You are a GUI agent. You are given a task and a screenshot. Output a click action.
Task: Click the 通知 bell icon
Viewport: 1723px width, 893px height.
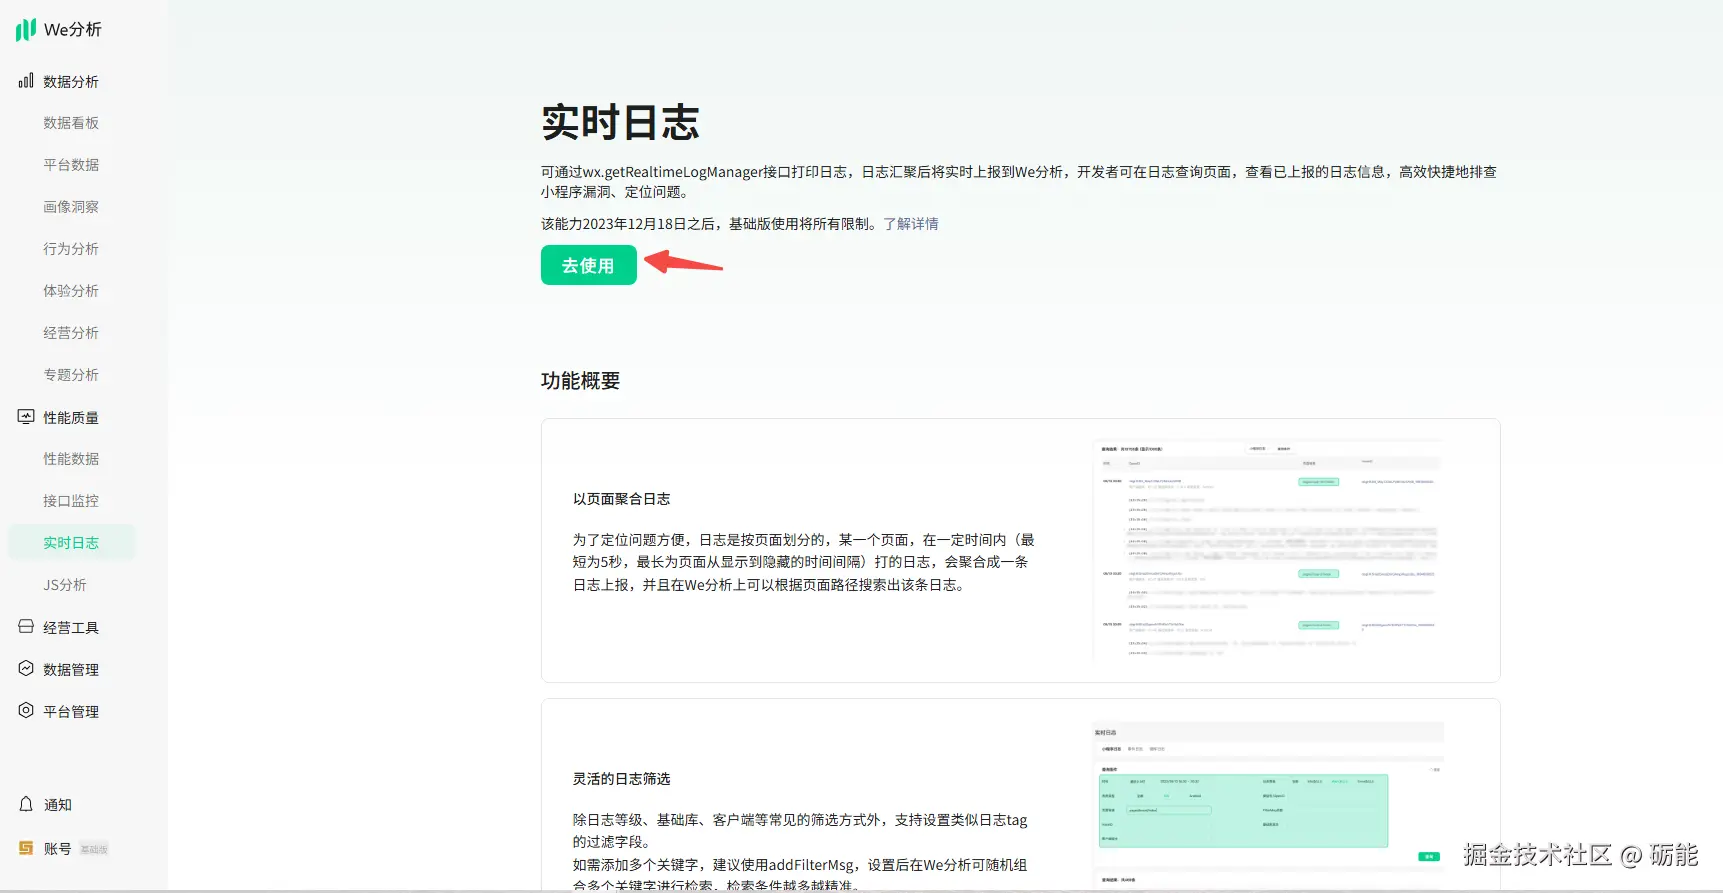pyautogui.click(x=26, y=804)
